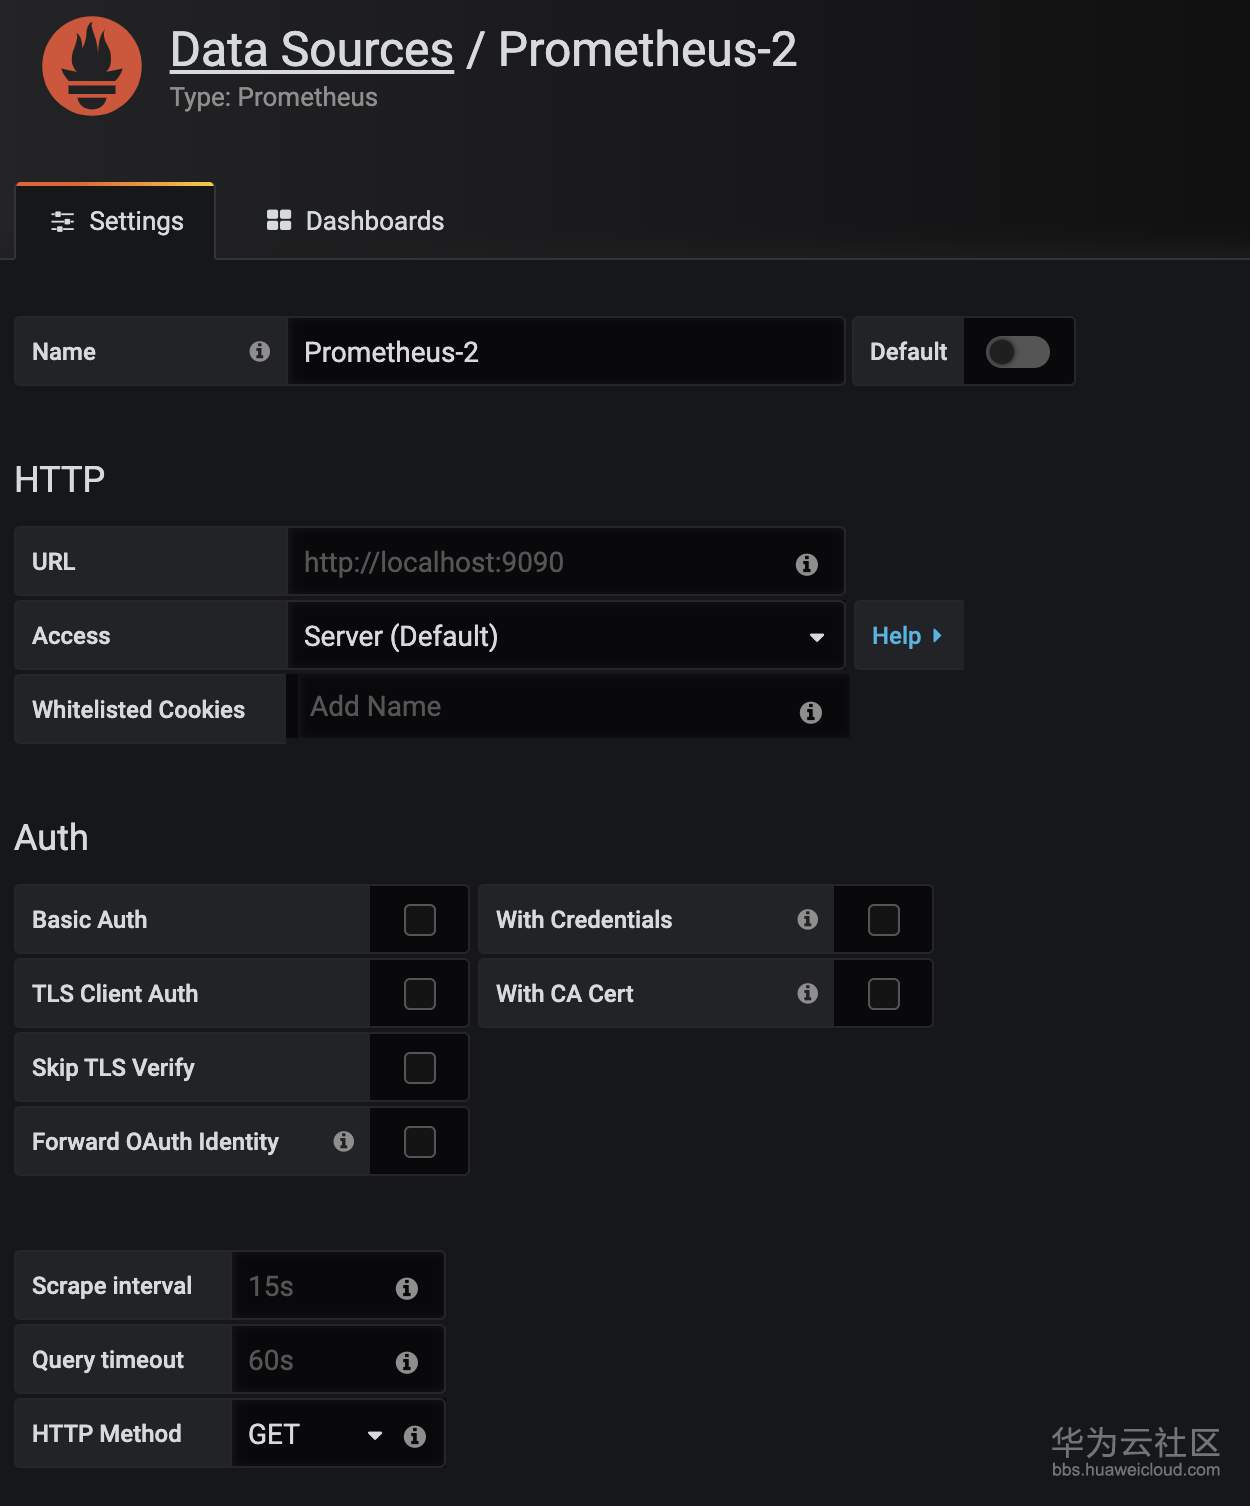Open the Access mode dropdown

[x=565, y=636]
